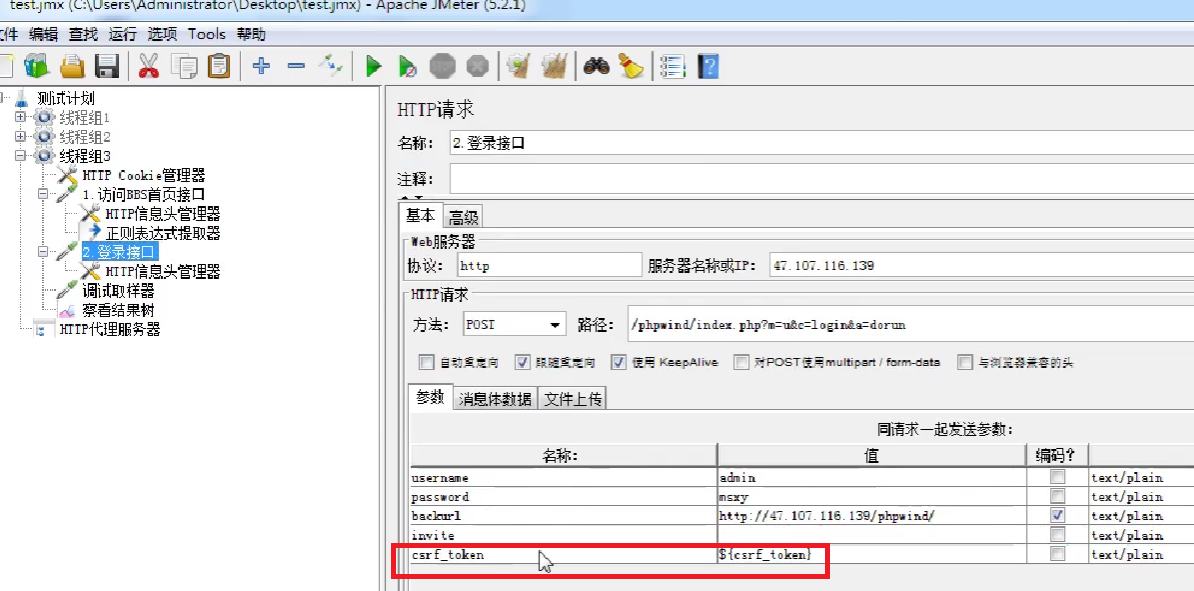
Task: Click Start no pauses icon
Action: (408, 66)
